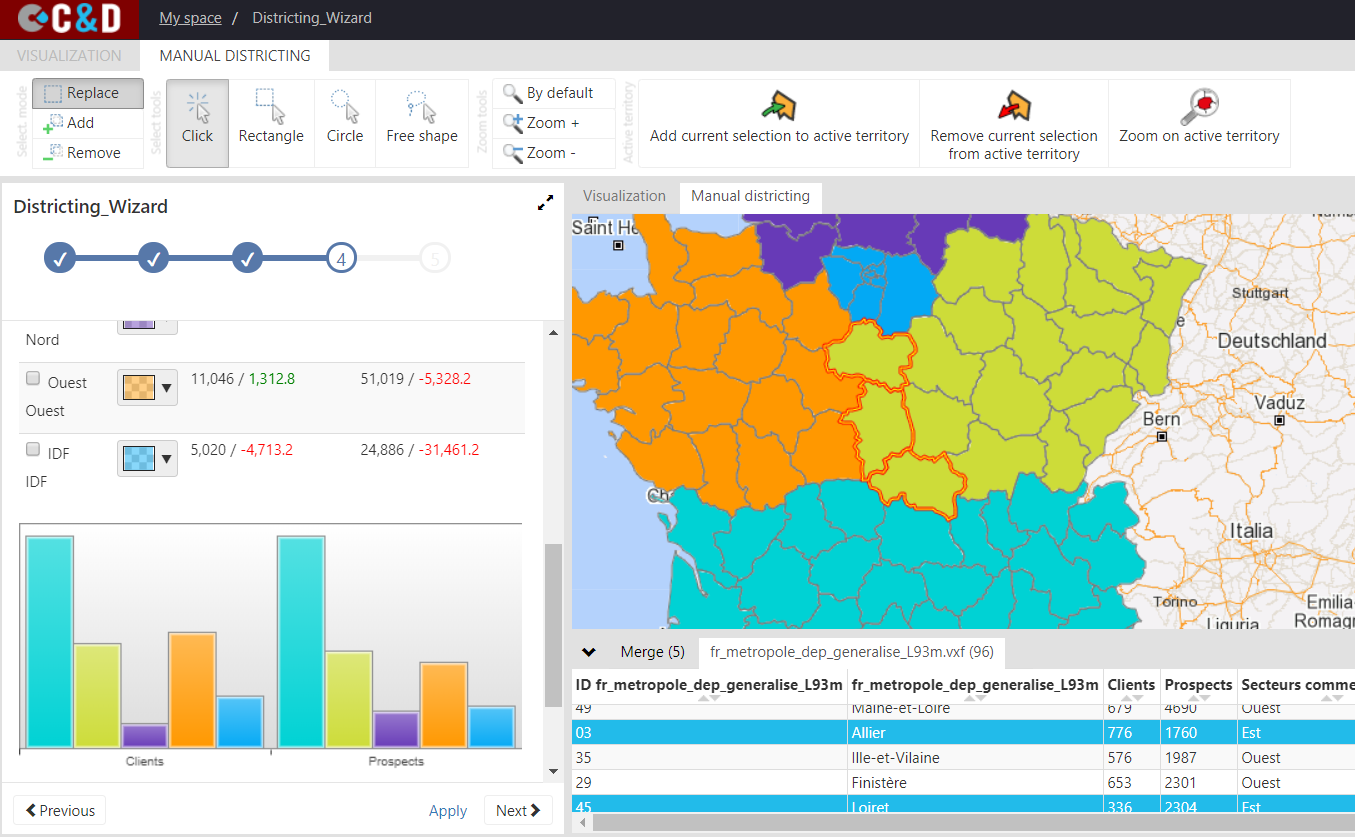1355x837 pixels.
Task: Select the Replace selection mode
Action: pos(88,94)
